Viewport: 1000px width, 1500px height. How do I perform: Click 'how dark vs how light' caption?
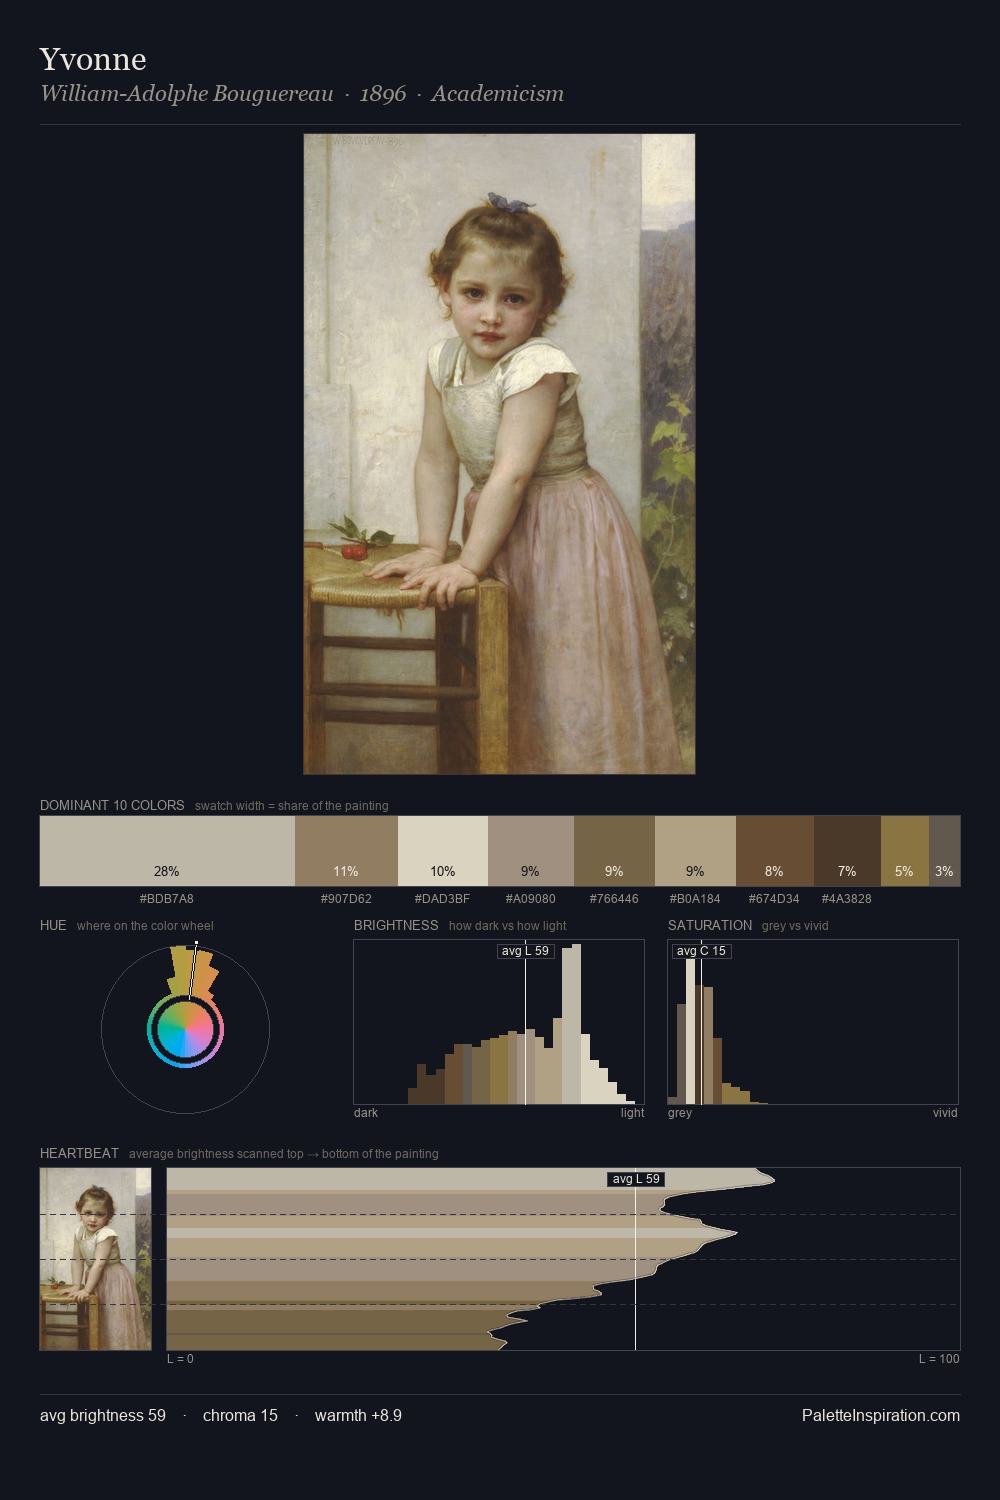(x=508, y=926)
